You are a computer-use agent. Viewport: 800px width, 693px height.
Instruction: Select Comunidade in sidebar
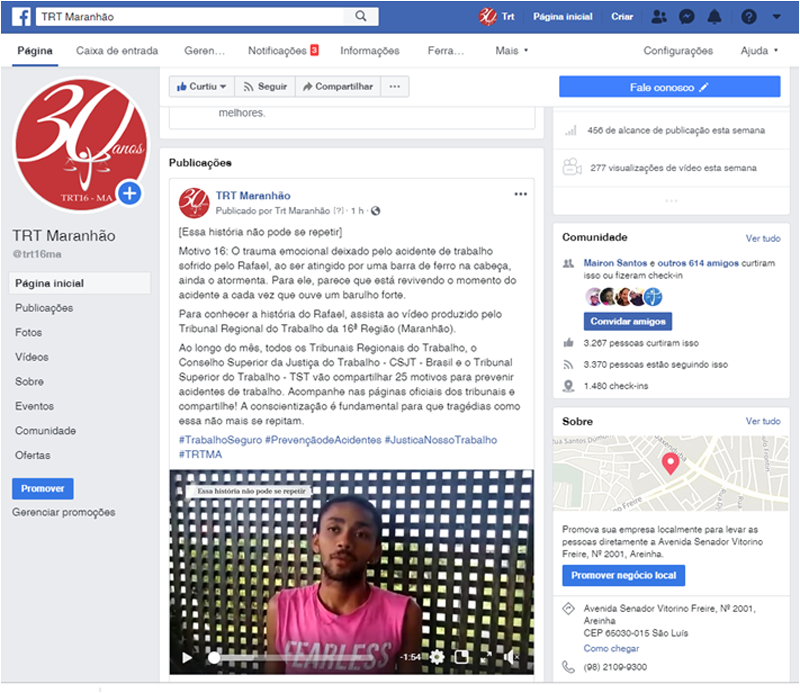tap(45, 430)
